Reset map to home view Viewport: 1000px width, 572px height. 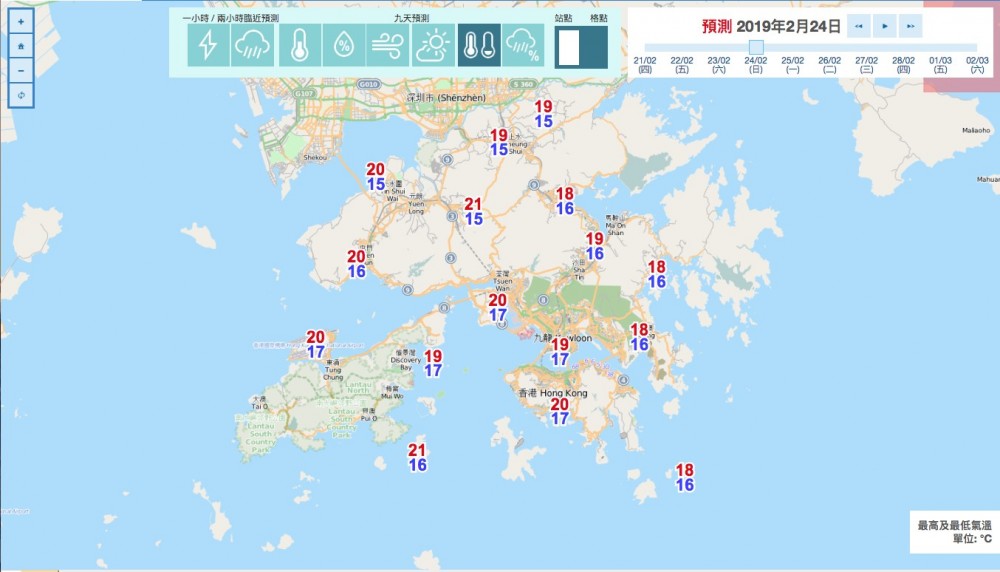[21, 46]
